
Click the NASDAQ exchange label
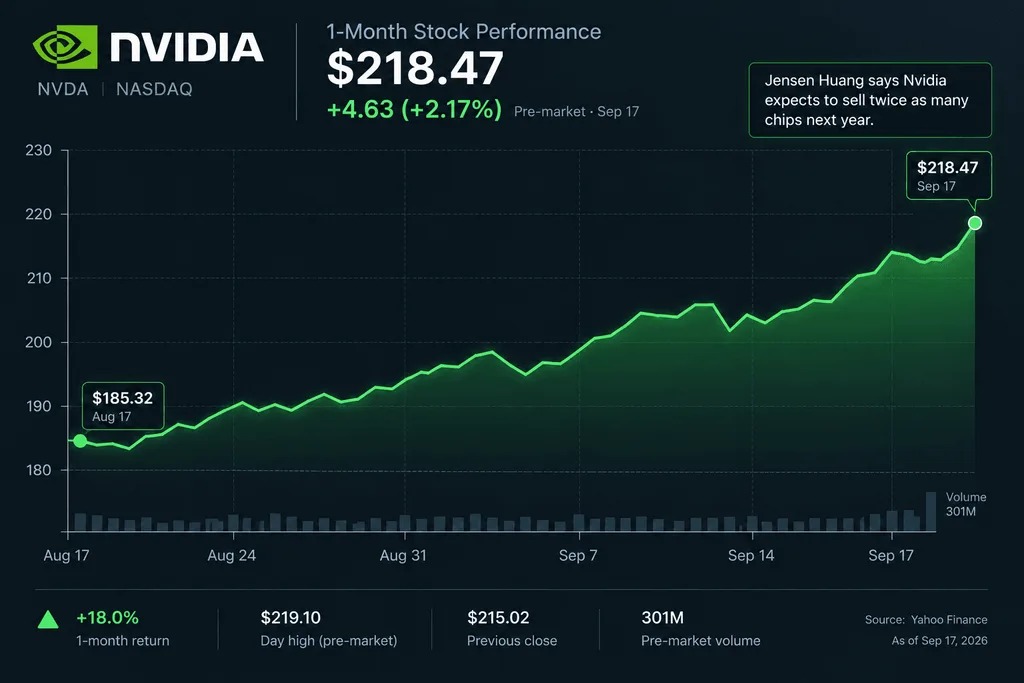pos(154,89)
